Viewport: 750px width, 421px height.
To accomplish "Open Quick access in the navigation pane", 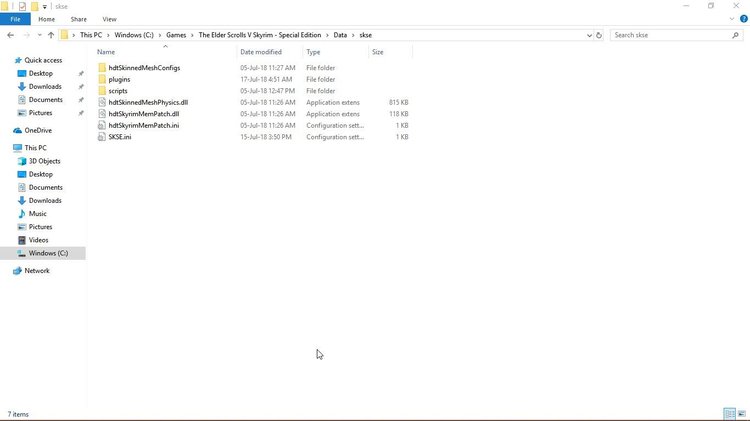I will coord(43,60).
